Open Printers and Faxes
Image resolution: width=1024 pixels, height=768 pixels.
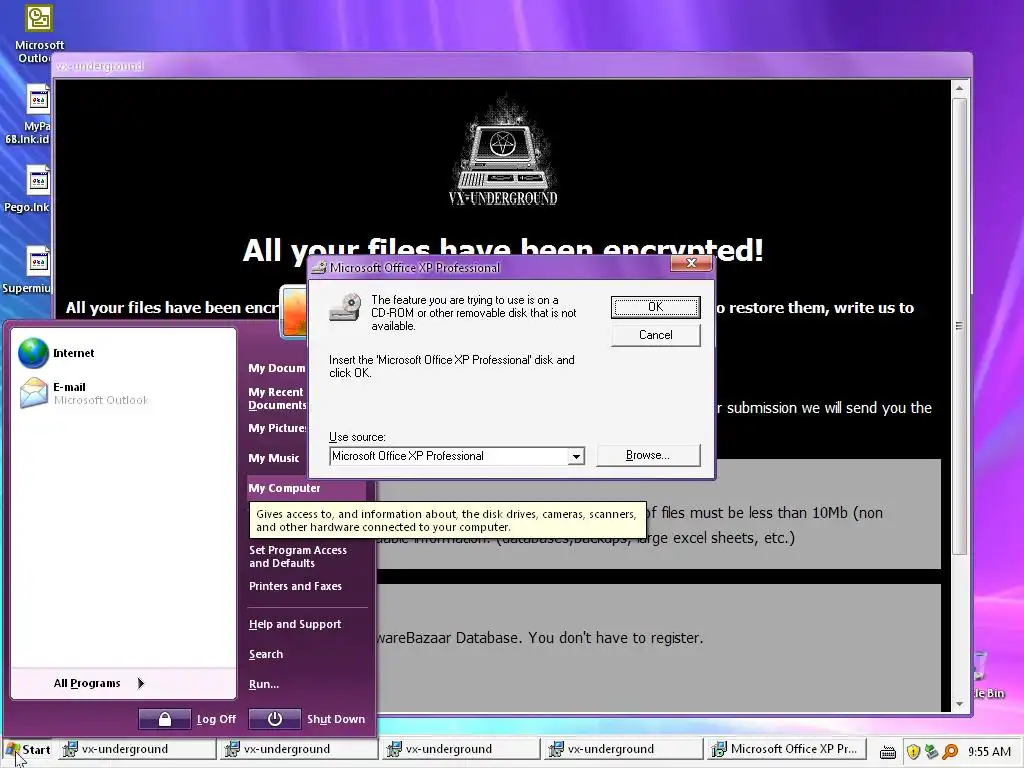(x=295, y=586)
